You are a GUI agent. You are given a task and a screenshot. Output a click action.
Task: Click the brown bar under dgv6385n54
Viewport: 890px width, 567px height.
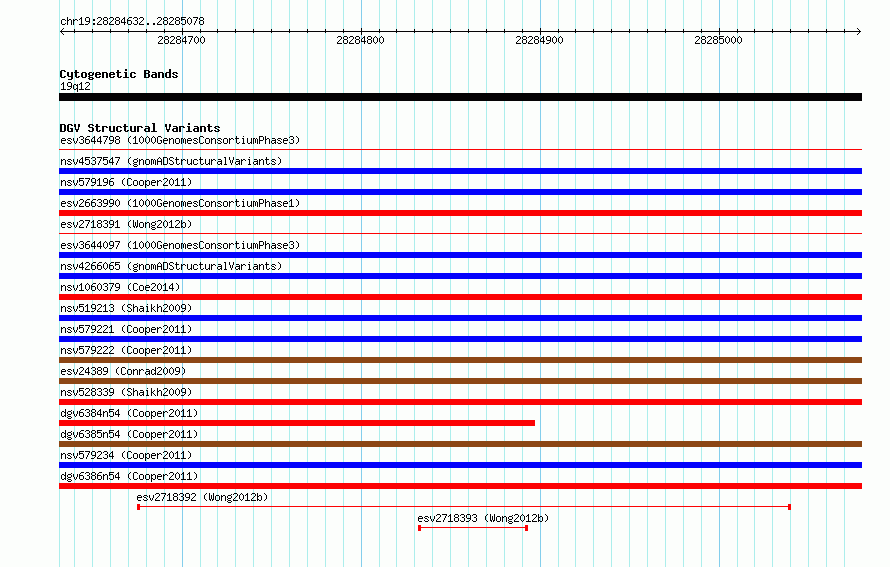click(460, 444)
